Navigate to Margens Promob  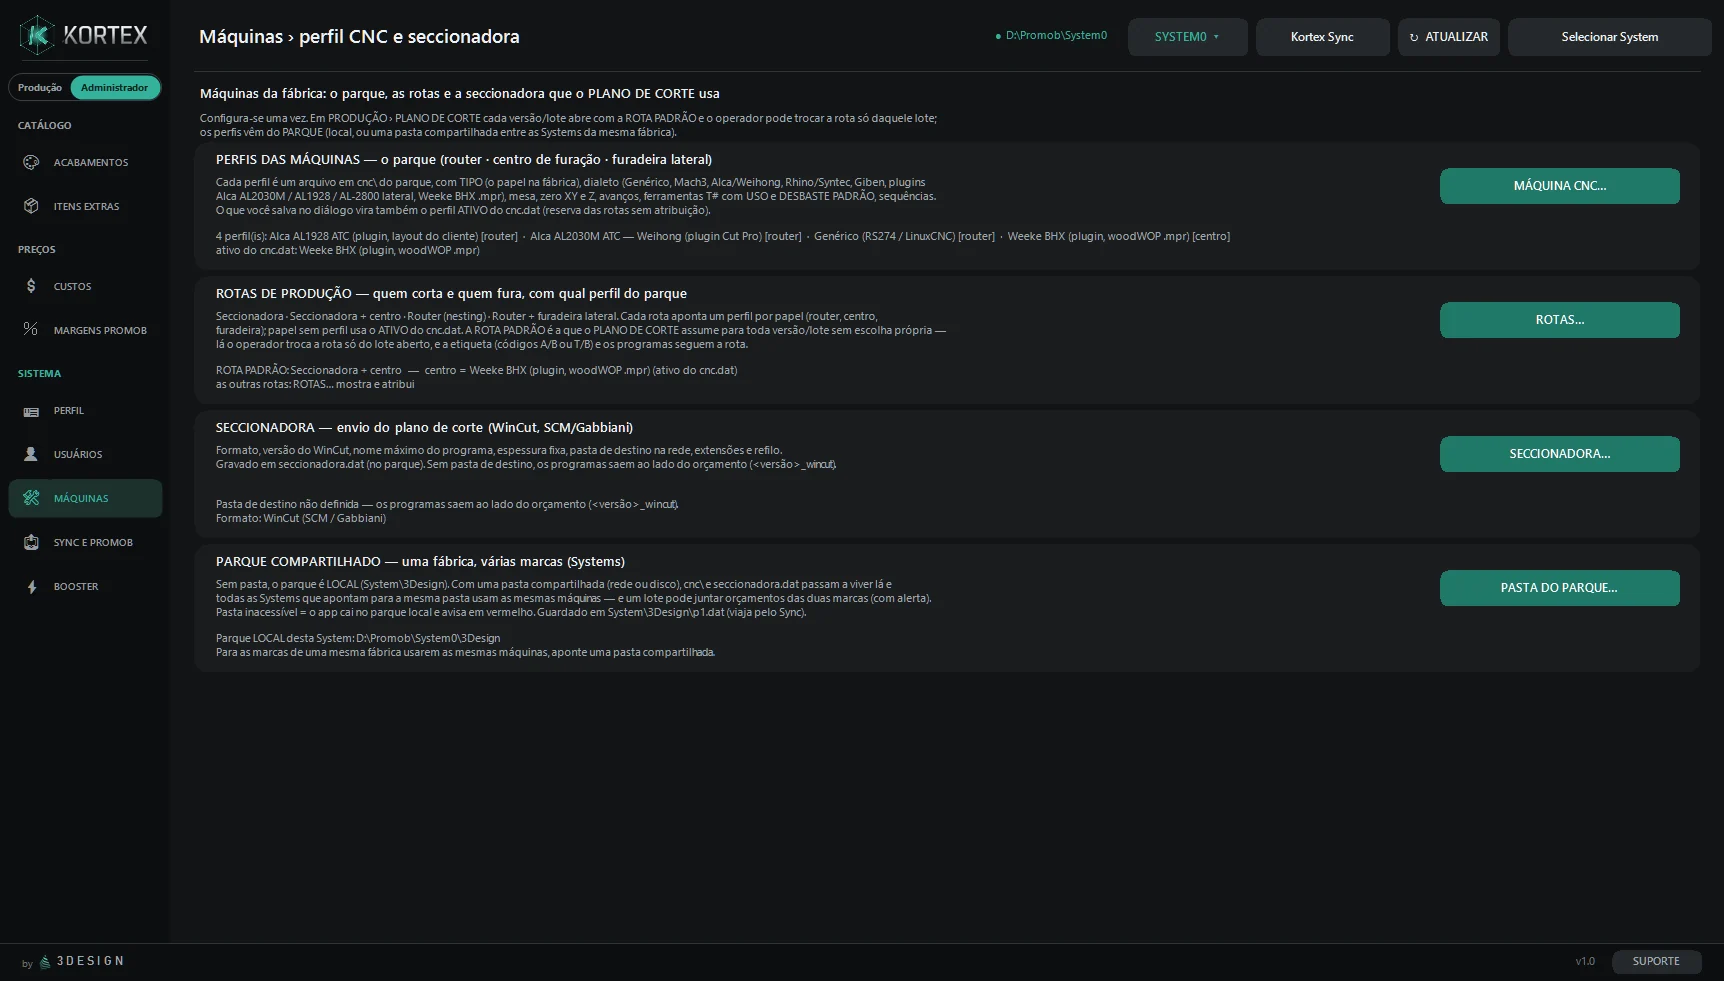(x=85, y=330)
